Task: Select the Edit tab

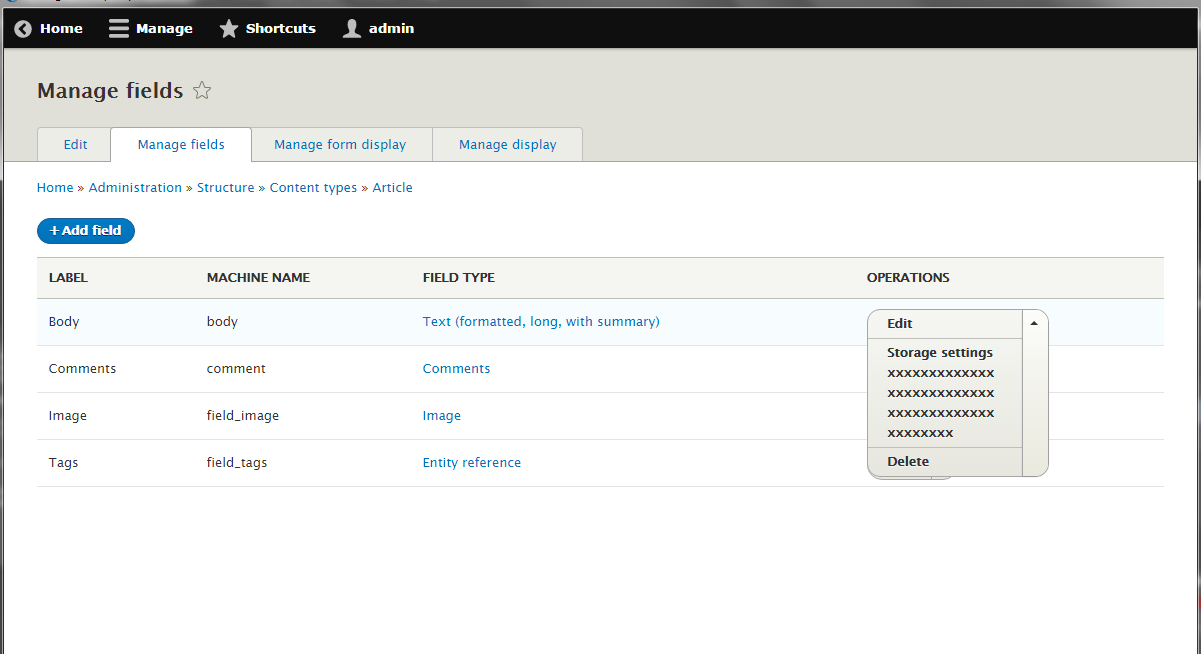Action: [x=74, y=144]
